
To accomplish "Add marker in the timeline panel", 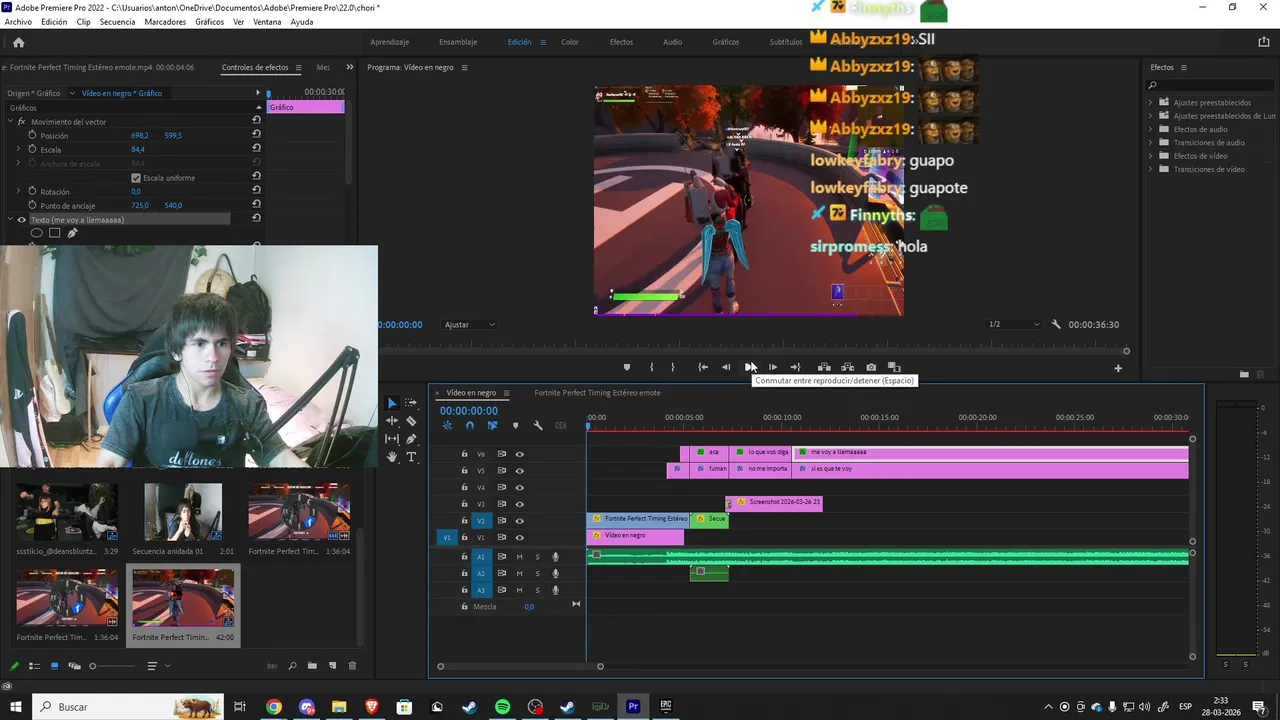I will [515, 426].
